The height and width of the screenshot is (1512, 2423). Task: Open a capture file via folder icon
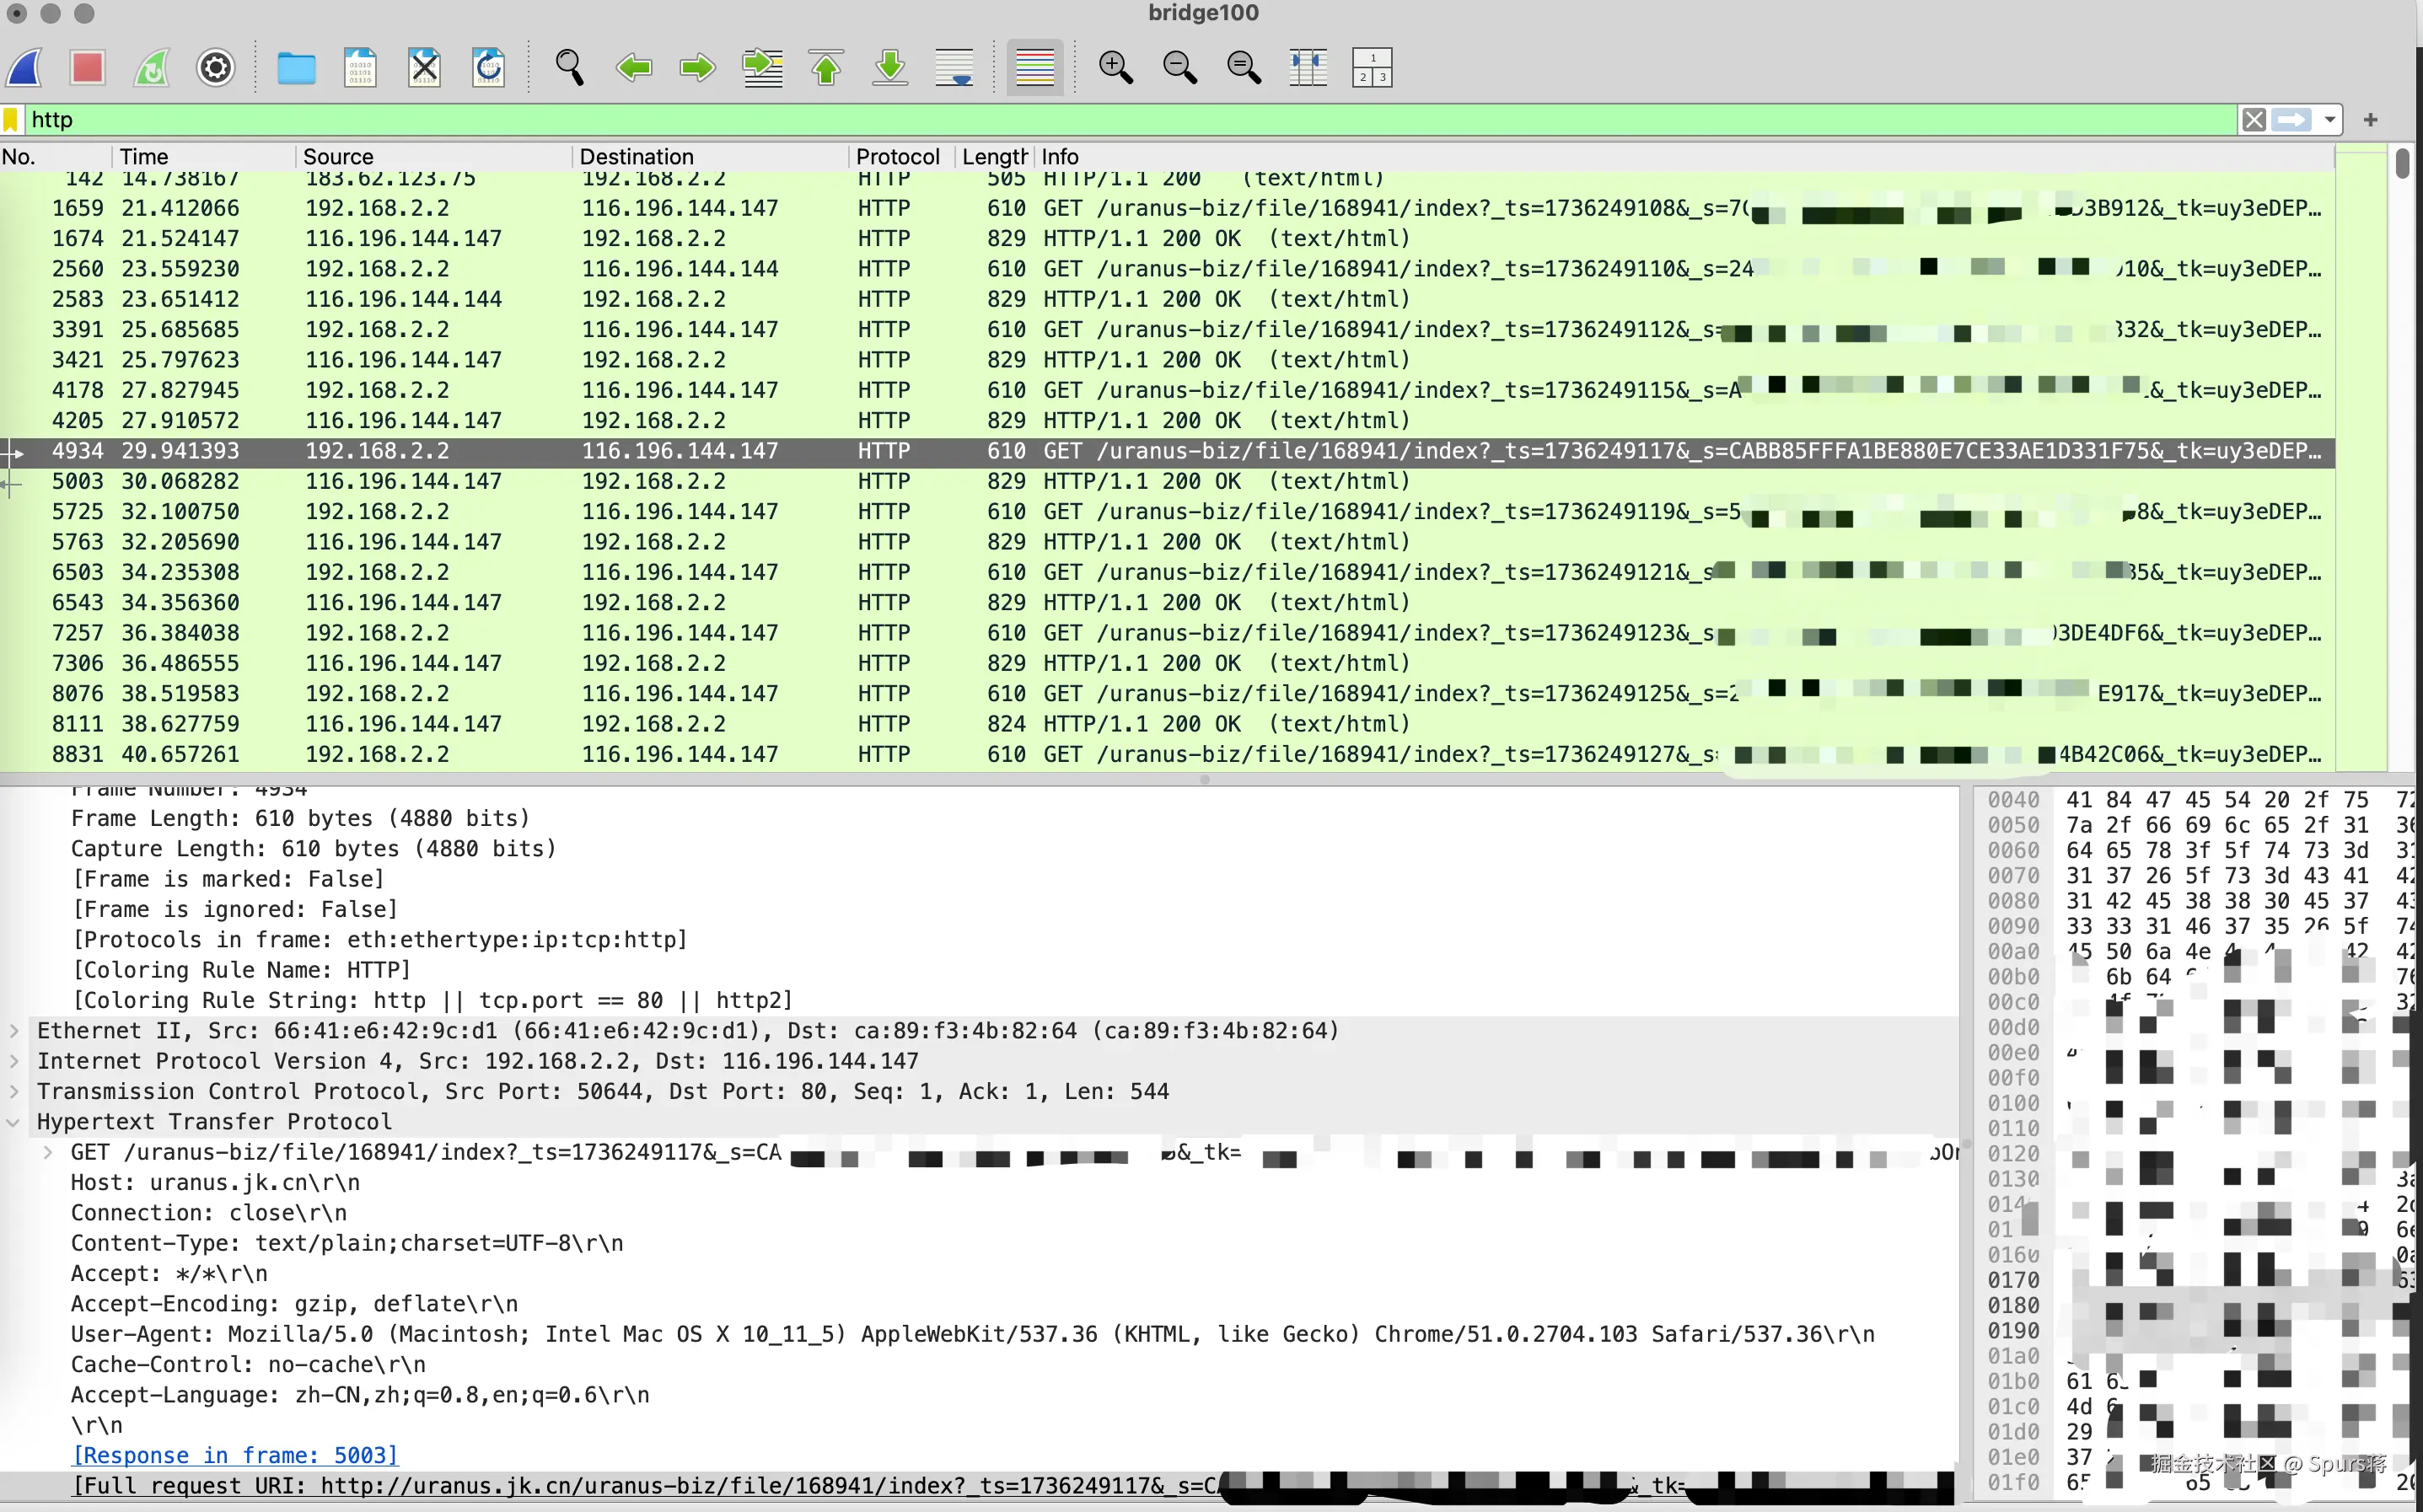296,68
